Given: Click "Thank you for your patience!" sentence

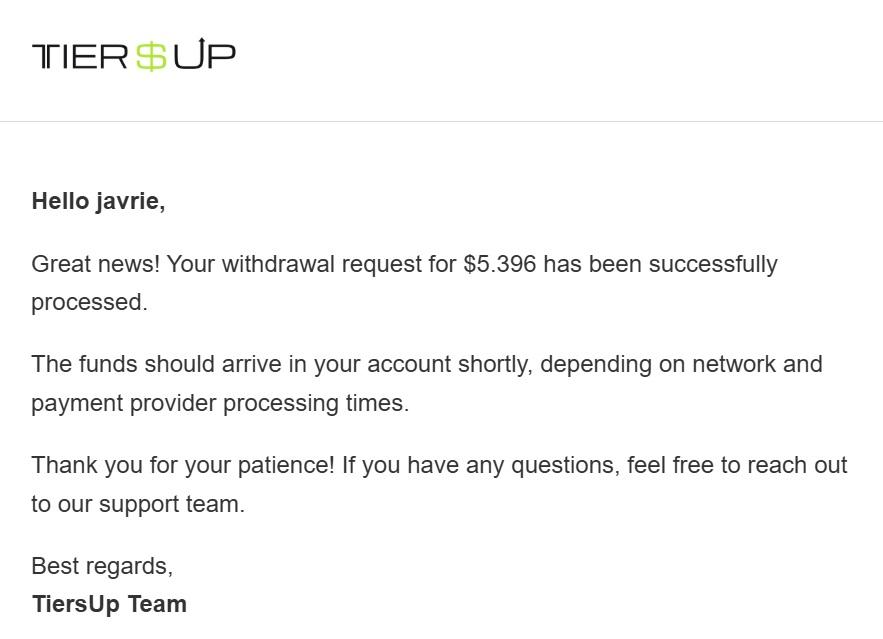Looking at the screenshot, I should [x=183, y=466].
